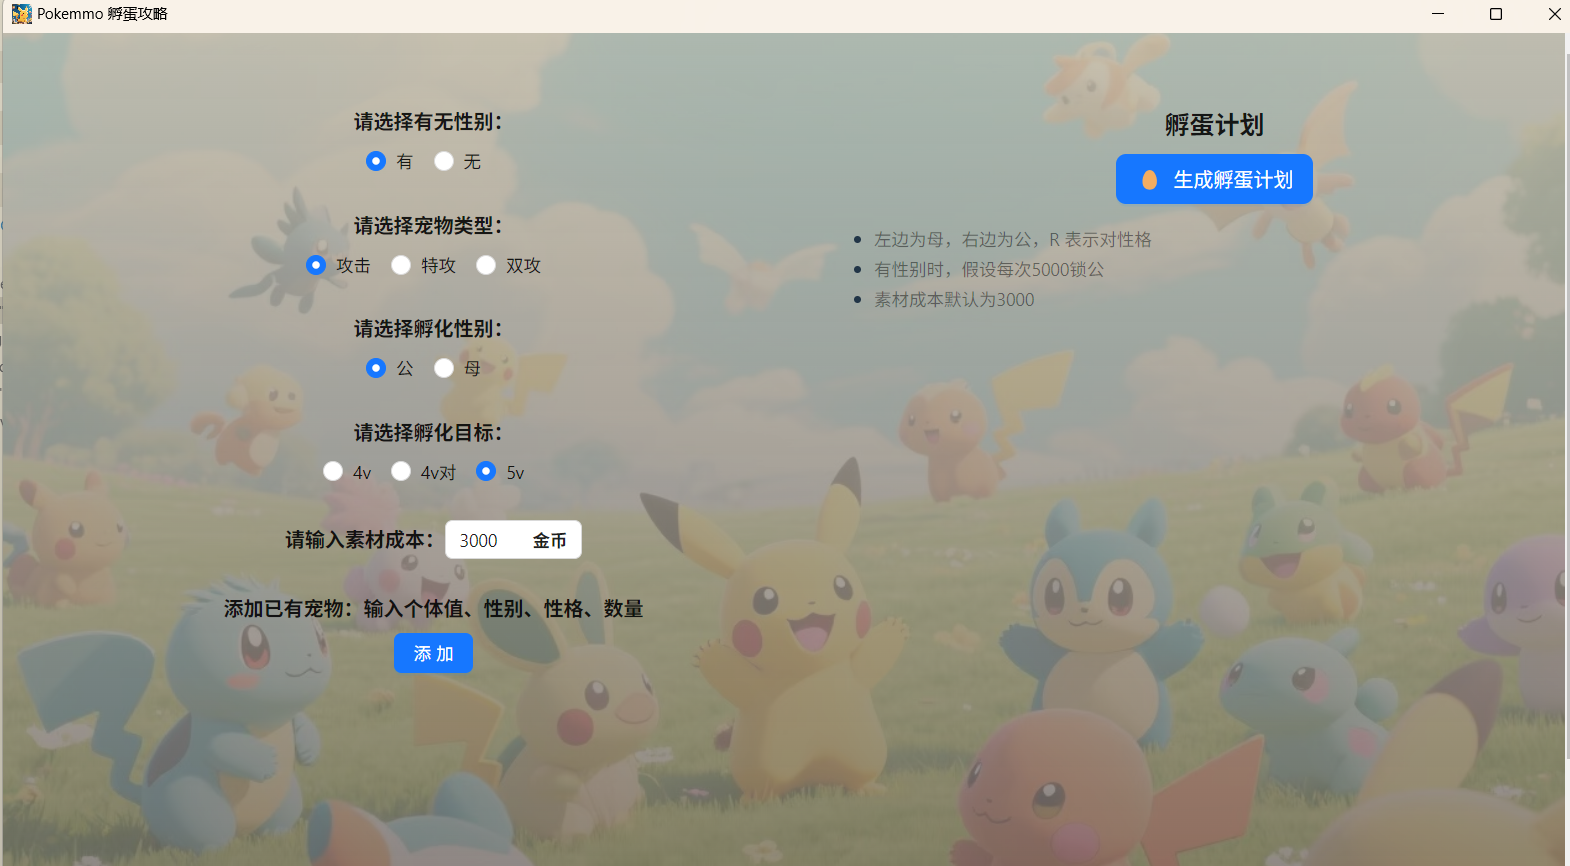The height and width of the screenshot is (866, 1570).
Task: Click the note 有性别时，假设每次5000锁公
Action: coord(989,270)
